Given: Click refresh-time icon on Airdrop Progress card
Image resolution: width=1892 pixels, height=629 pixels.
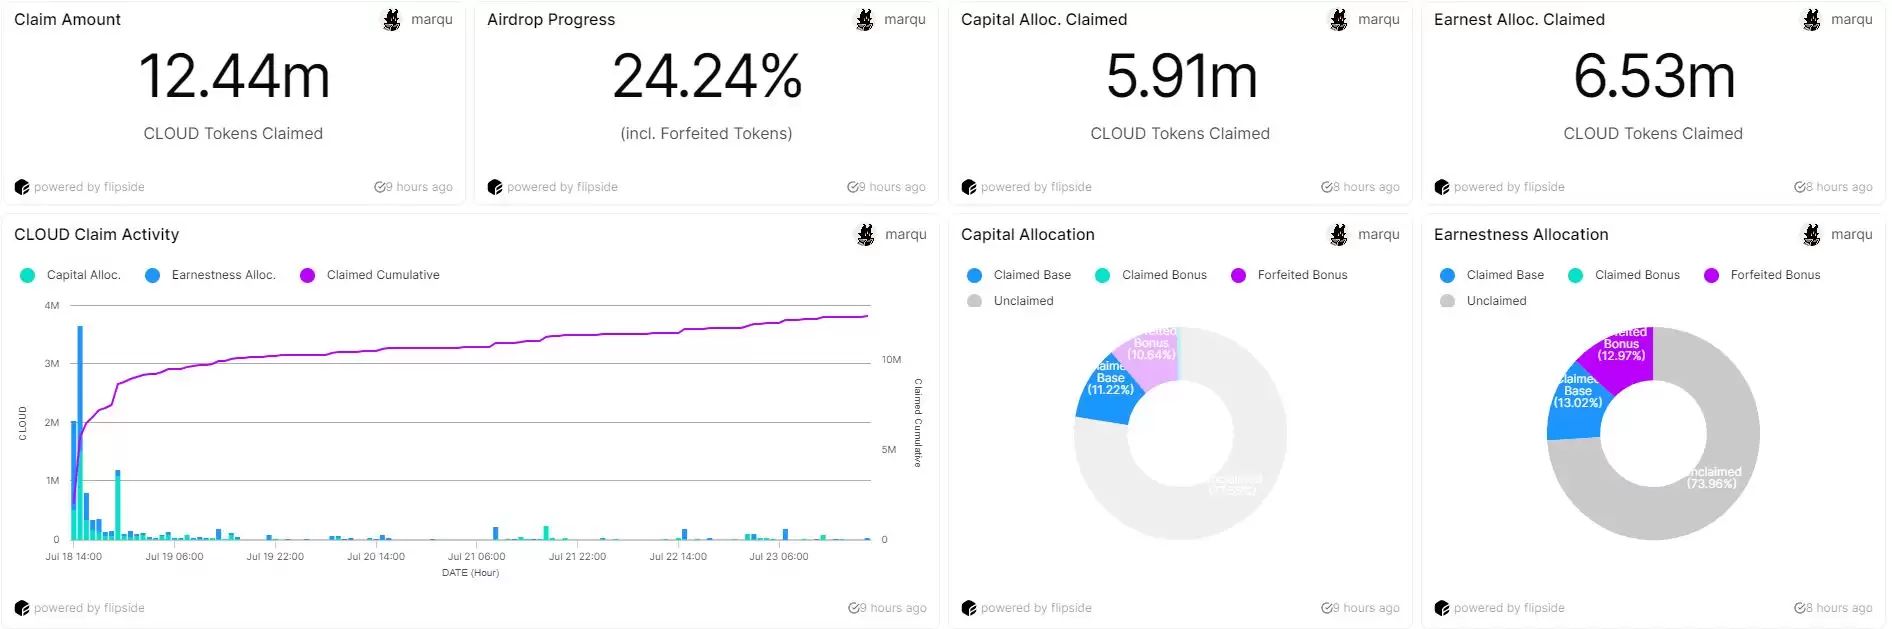Looking at the screenshot, I should coord(854,187).
